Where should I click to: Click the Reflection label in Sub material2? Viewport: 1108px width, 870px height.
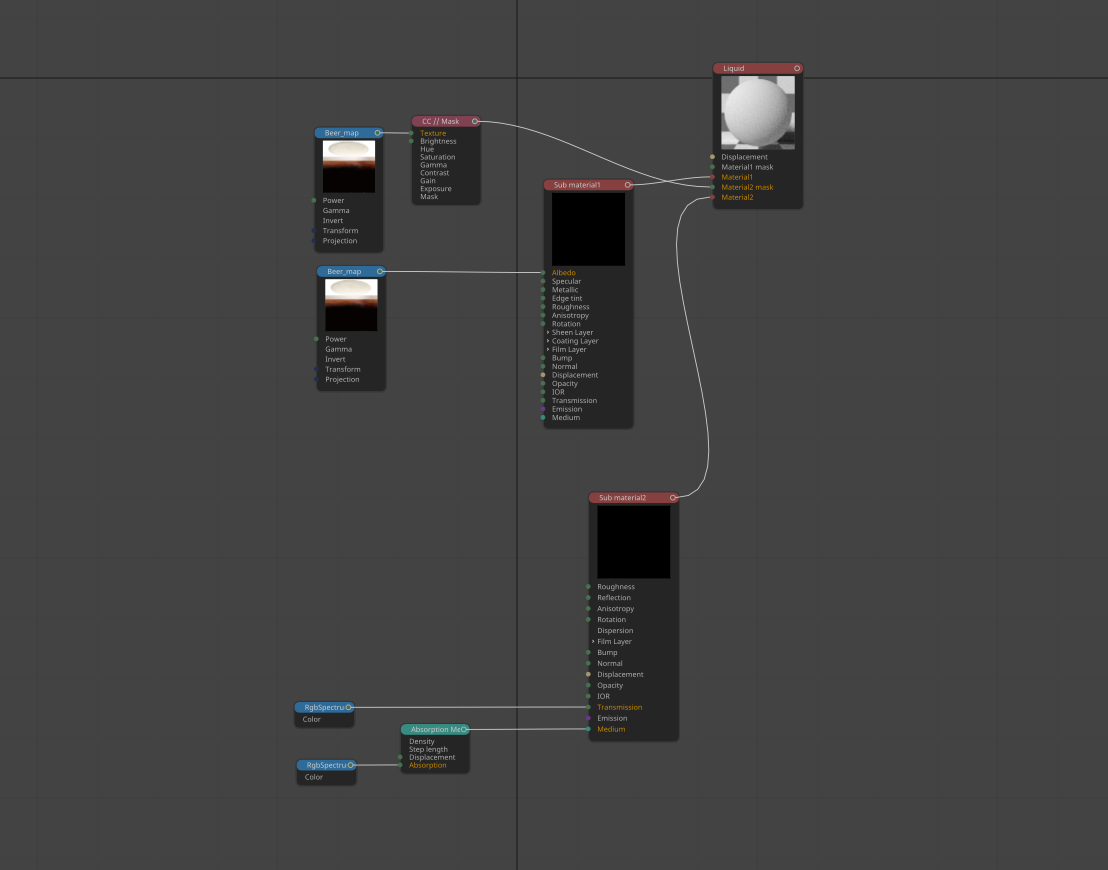click(x=614, y=598)
